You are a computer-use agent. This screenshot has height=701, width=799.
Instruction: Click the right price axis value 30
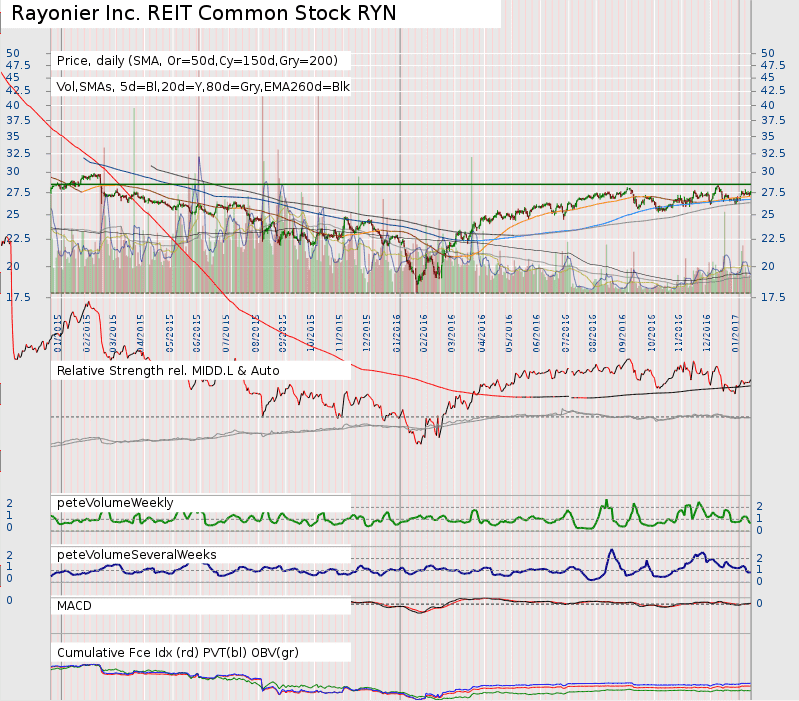(767, 171)
